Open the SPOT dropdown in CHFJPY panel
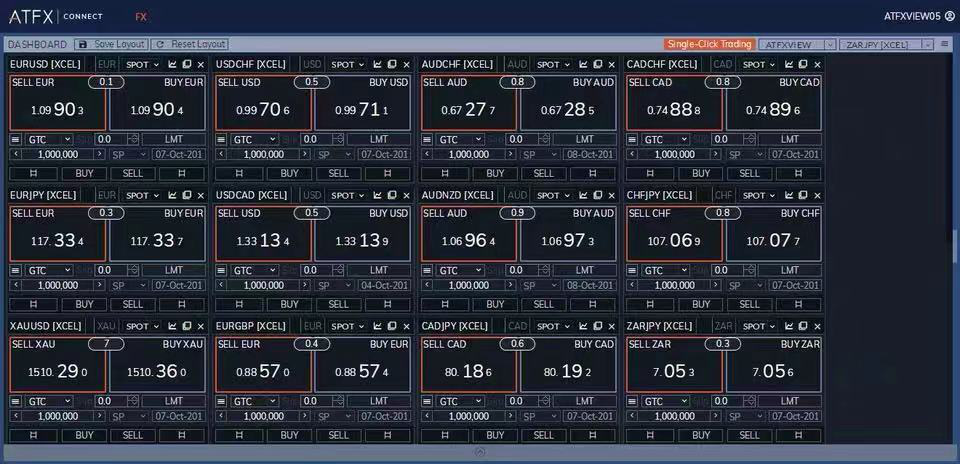This screenshot has width=960, height=464. click(759, 195)
